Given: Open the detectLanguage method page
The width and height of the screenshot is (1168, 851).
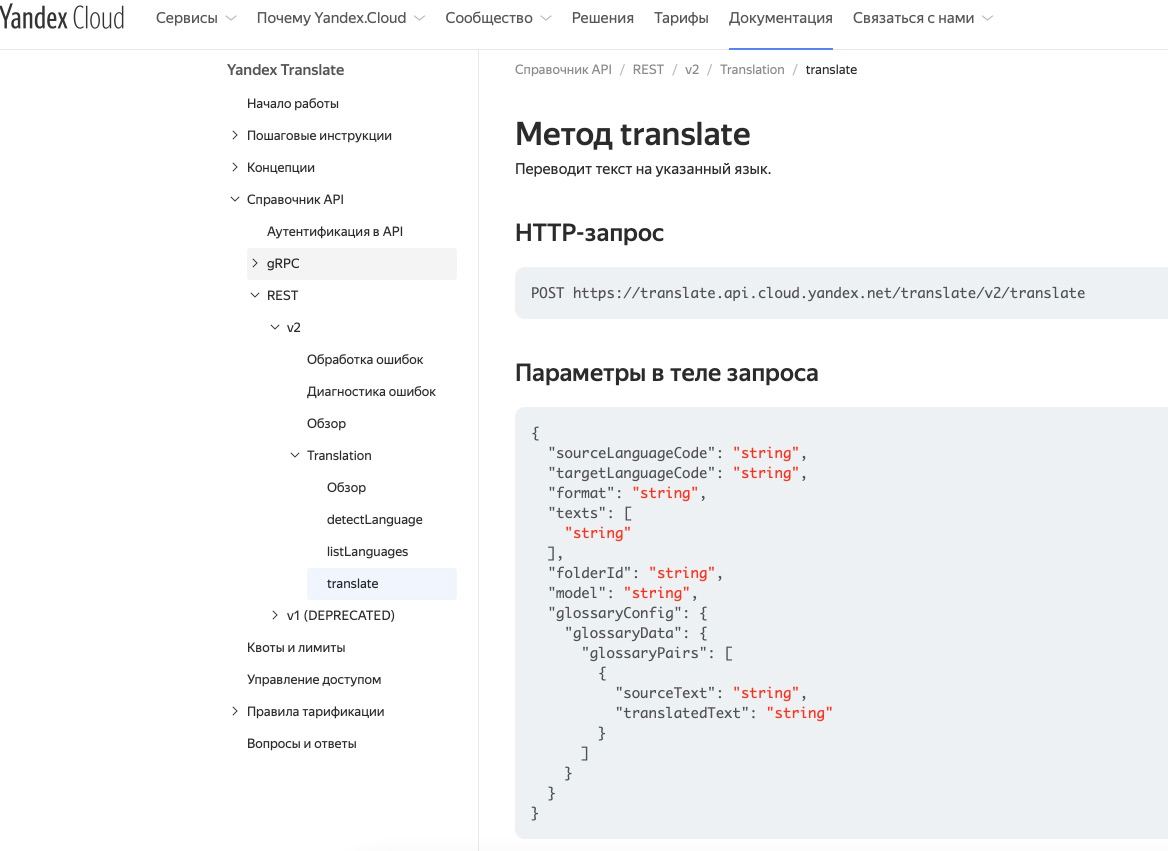Looking at the screenshot, I should point(375,519).
